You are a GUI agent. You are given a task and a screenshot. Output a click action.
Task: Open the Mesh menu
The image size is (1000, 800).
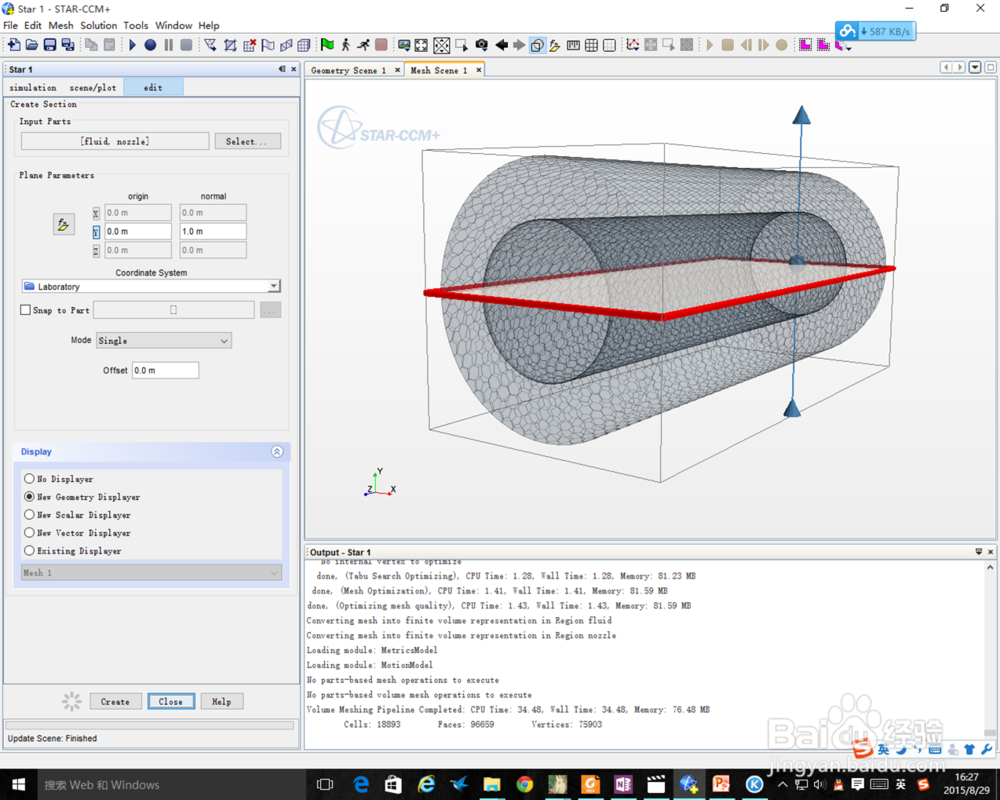coord(61,26)
